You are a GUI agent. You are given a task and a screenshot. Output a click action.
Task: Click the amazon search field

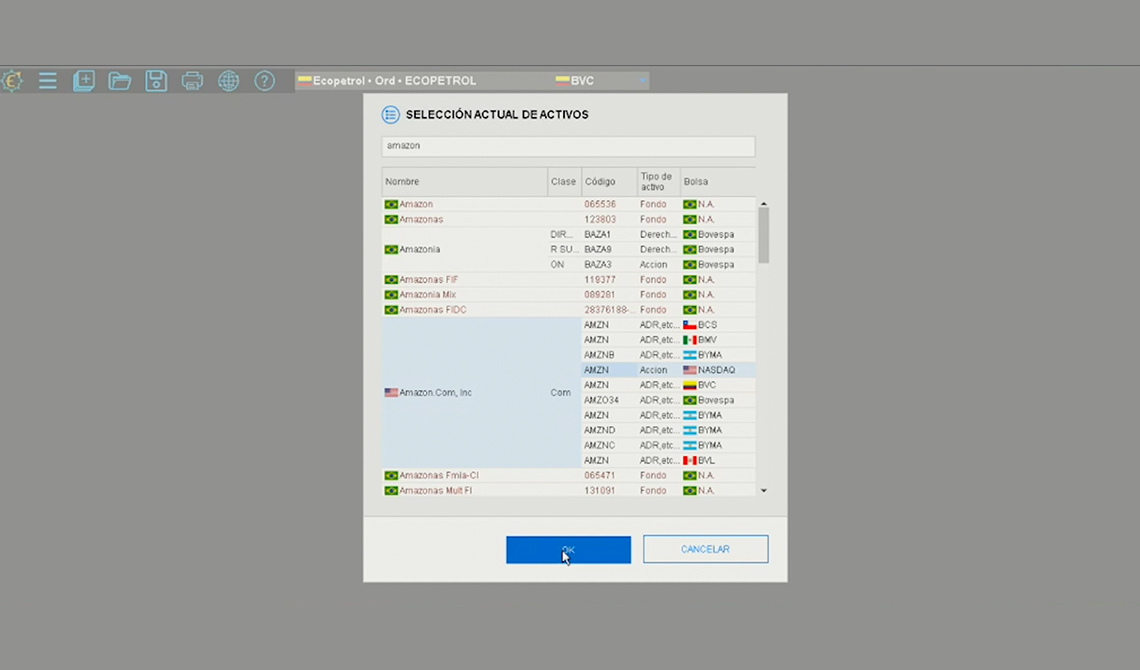568,146
